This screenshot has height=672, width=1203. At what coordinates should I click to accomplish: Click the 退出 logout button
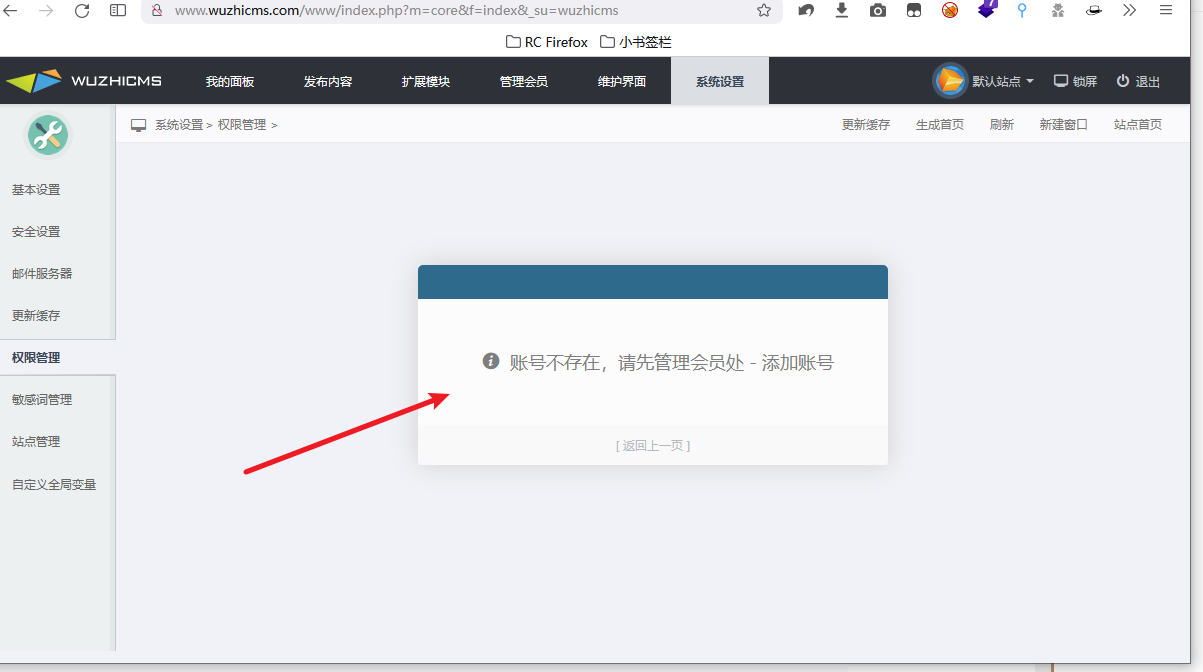(x=1139, y=81)
